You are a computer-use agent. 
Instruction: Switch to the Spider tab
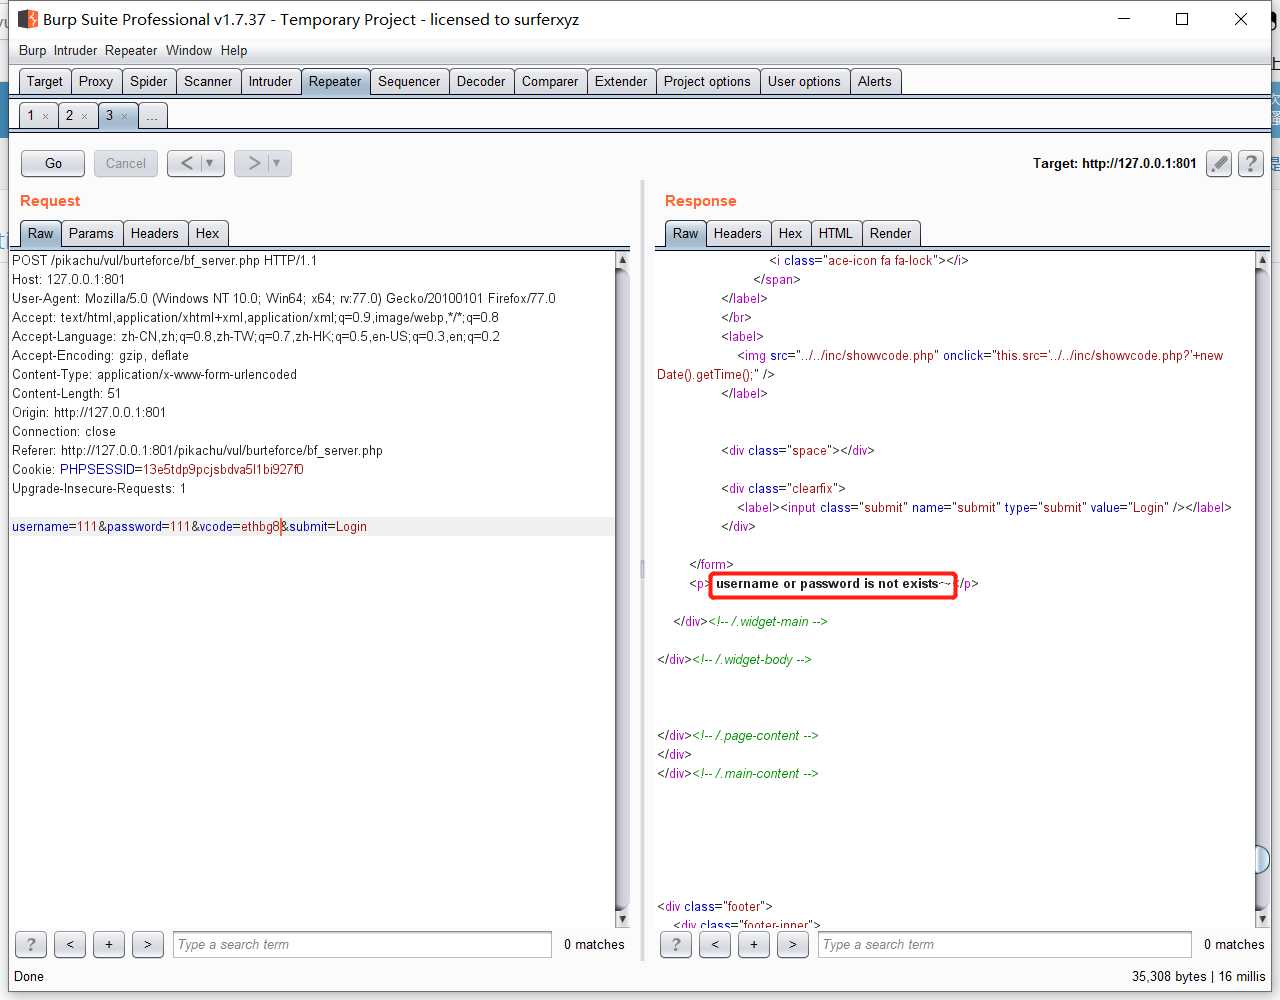[x=149, y=81]
